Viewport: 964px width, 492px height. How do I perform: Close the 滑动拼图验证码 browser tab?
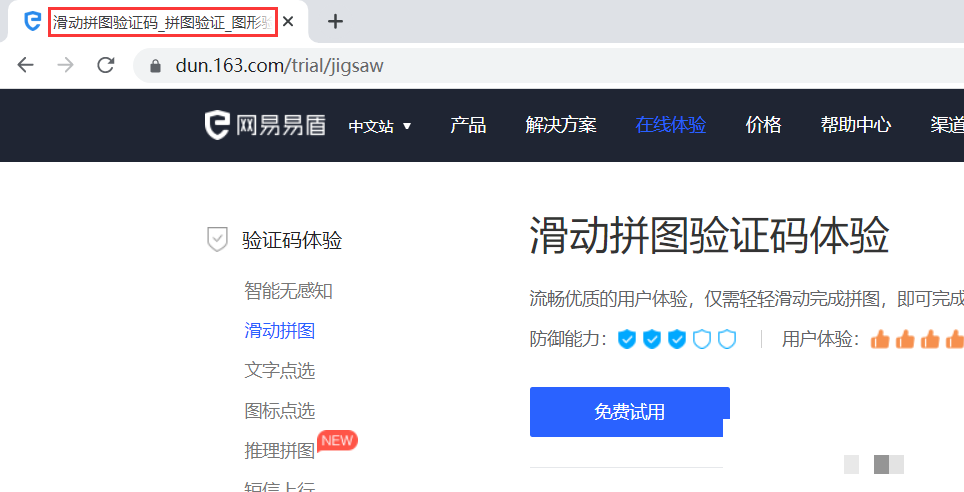tap(289, 21)
